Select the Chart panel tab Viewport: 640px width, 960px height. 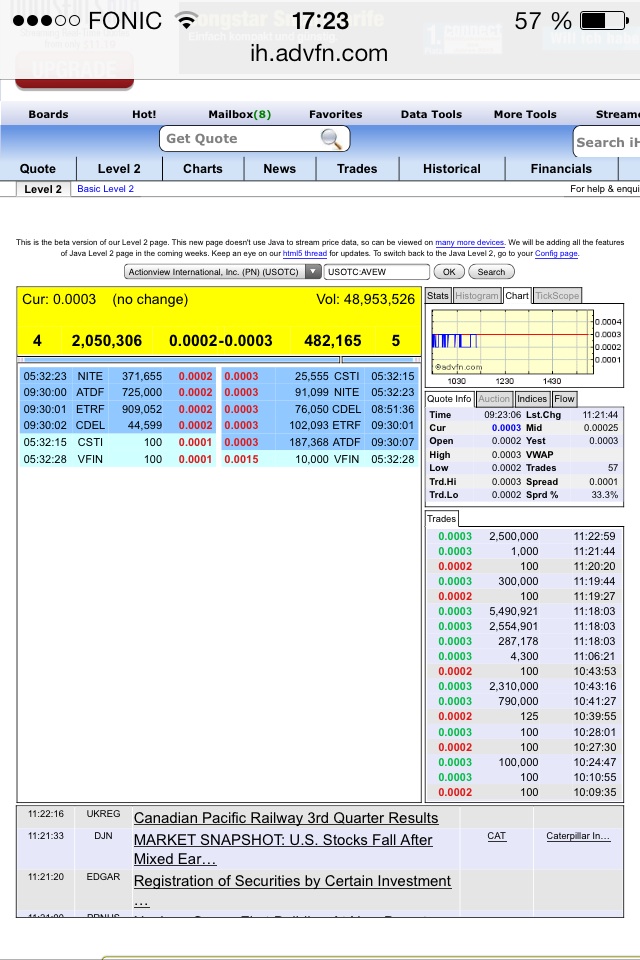click(x=517, y=296)
